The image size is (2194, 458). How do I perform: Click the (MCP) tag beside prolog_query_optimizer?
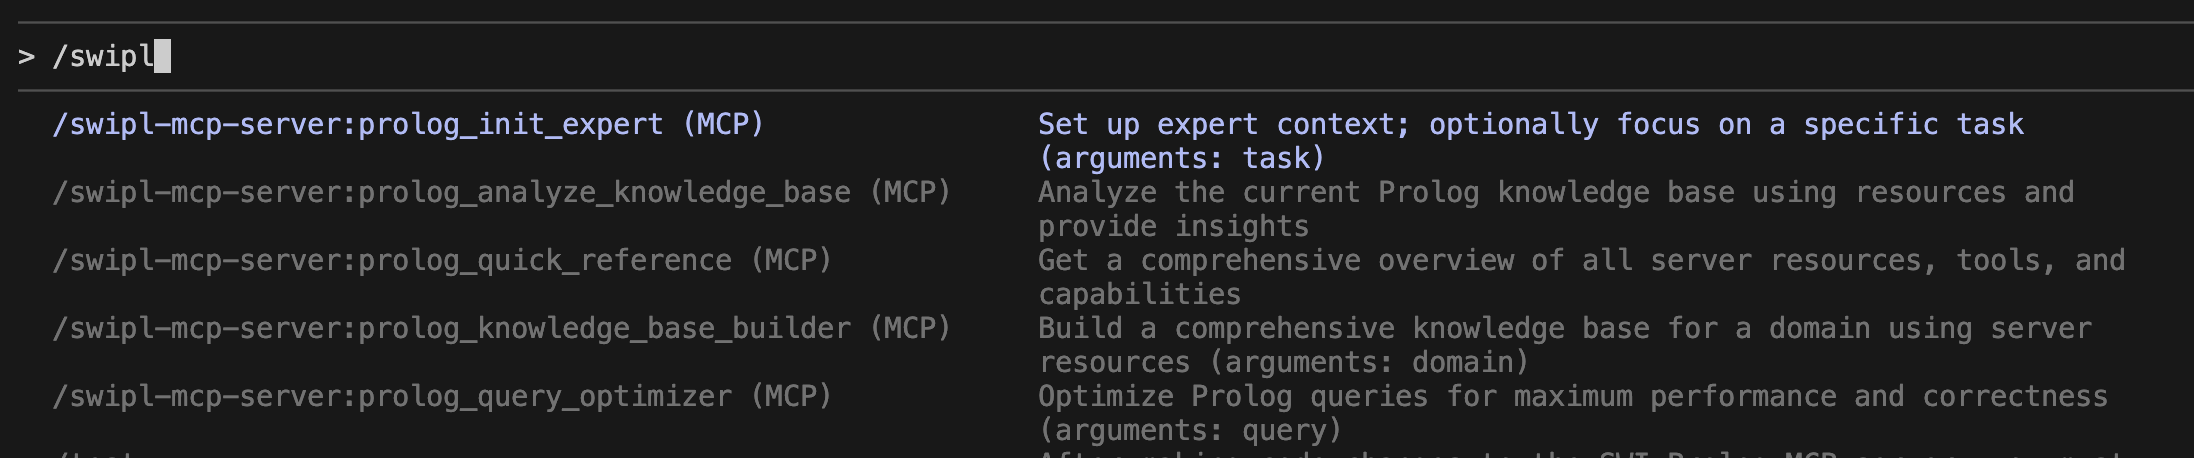791,397
